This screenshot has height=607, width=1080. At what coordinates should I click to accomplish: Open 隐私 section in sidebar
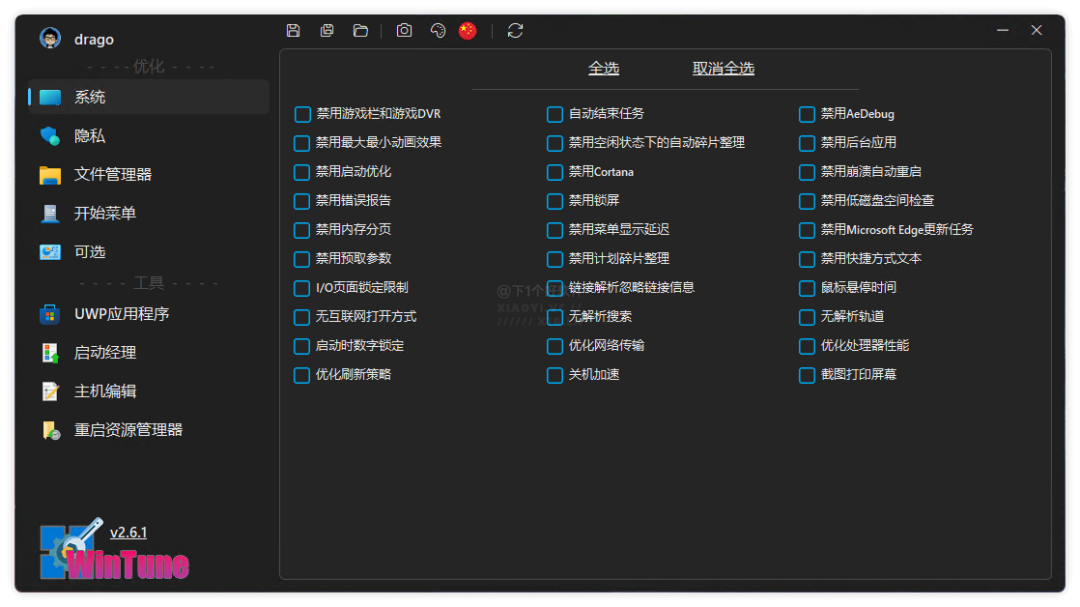(149, 136)
